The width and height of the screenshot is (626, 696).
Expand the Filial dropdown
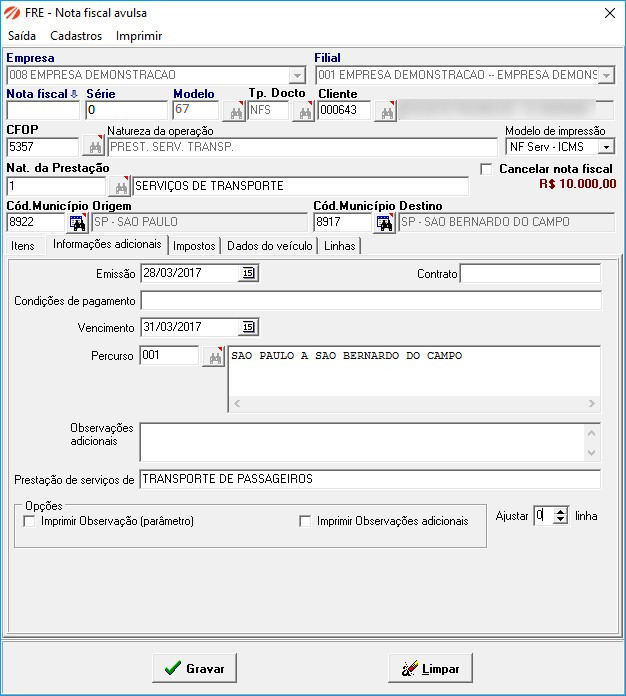point(606,75)
